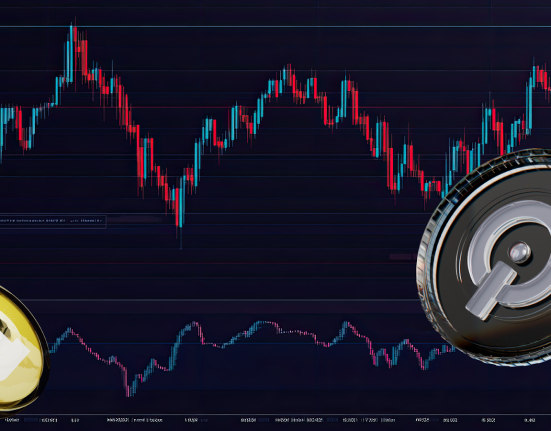Click the first time-axis label under the gold coin
551x431 pixels.
pyautogui.click(x=12, y=420)
